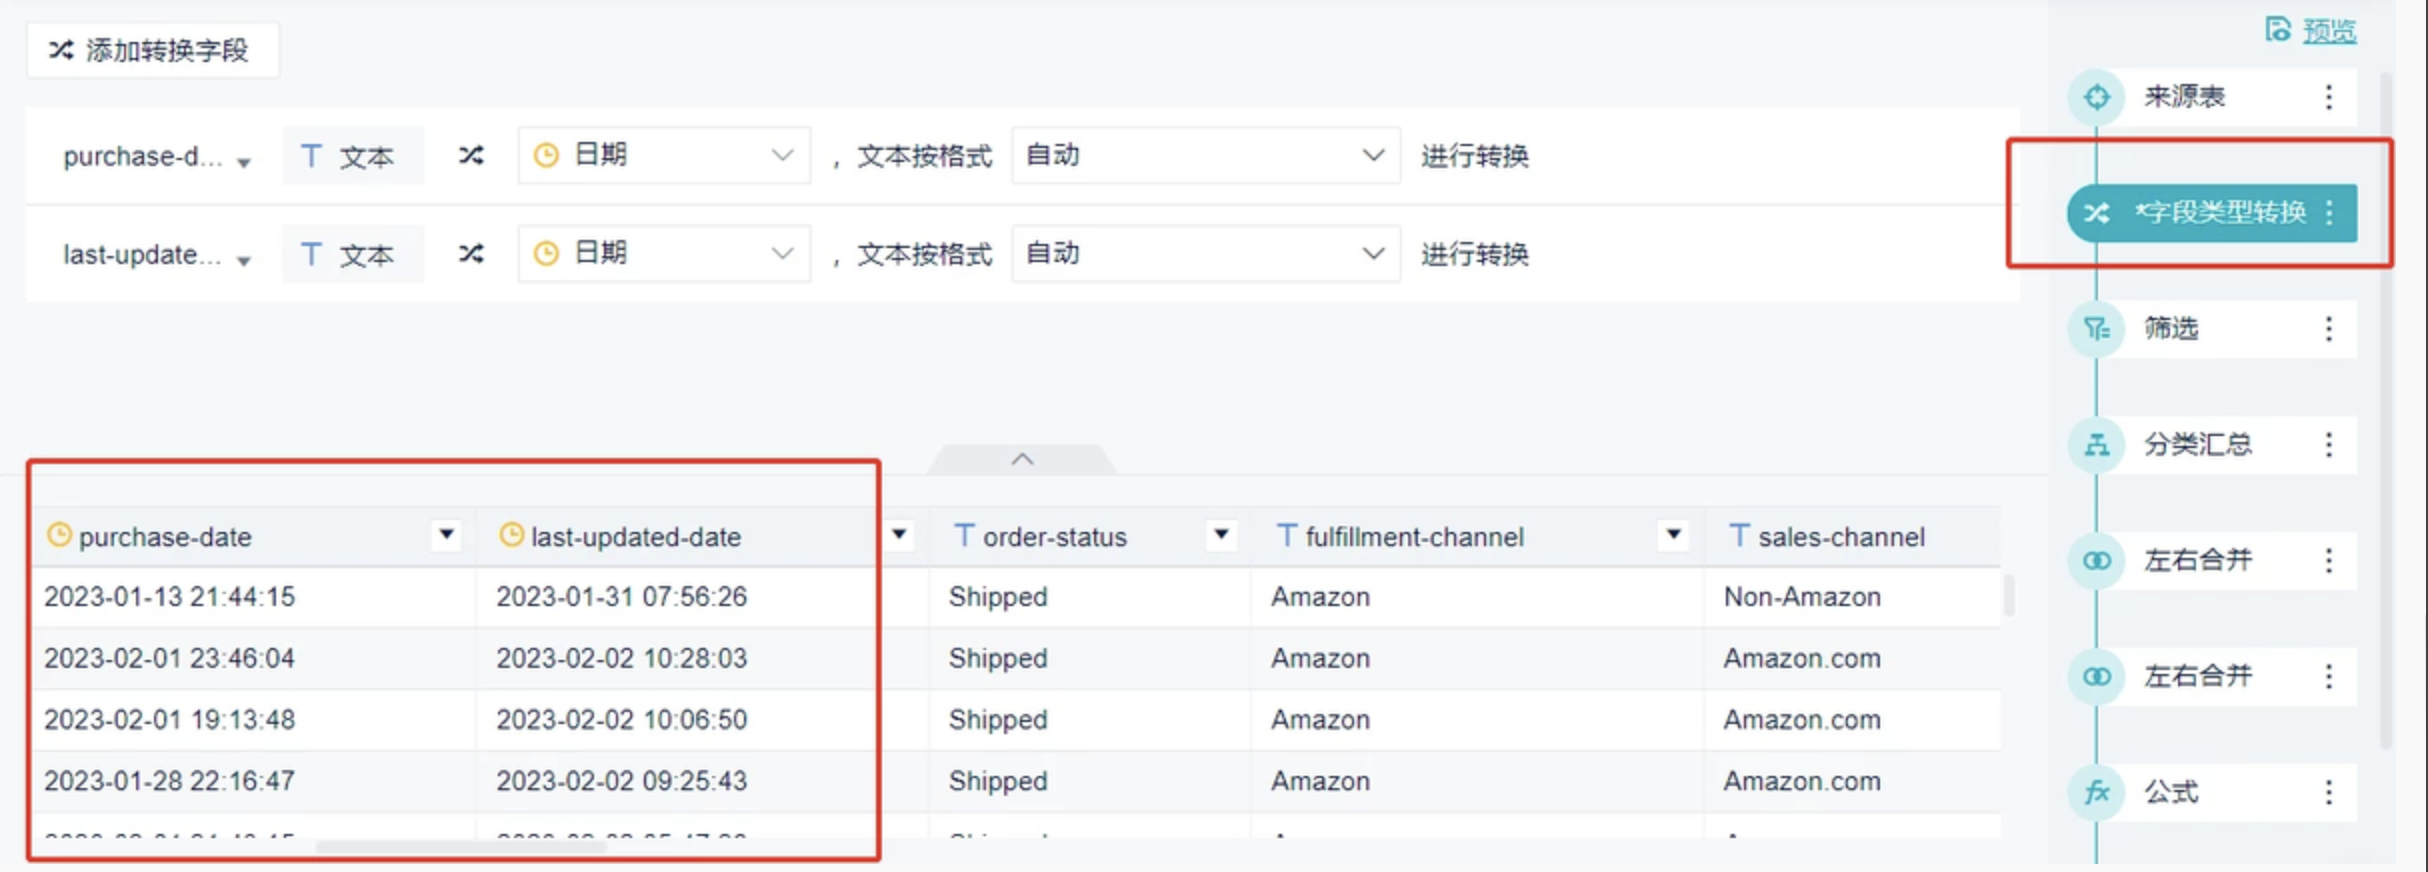2428x872 pixels.
Task: Open the order-status column filter arrow
Action: click(1221, 535)
